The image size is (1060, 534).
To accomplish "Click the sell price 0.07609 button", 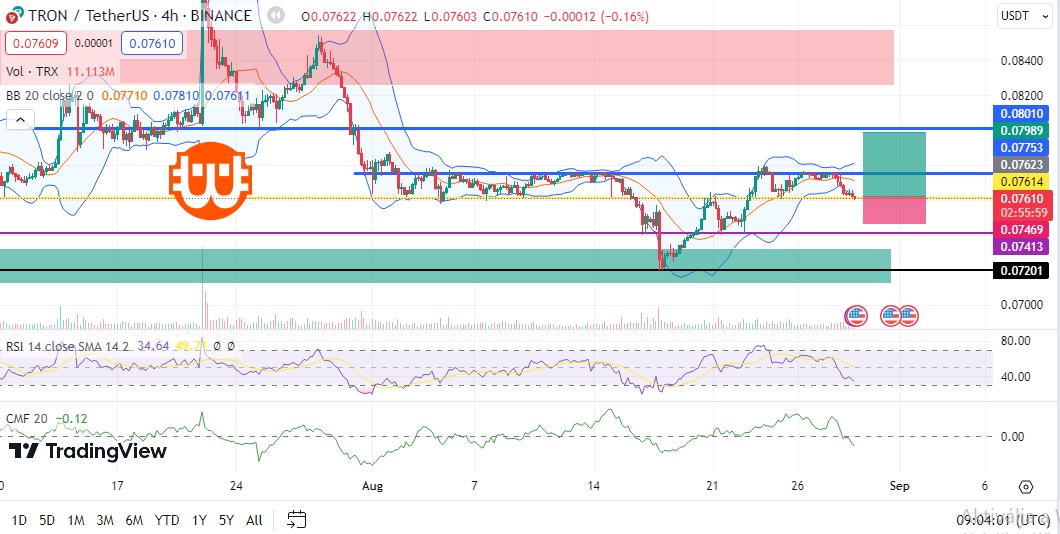I will 36,45.
